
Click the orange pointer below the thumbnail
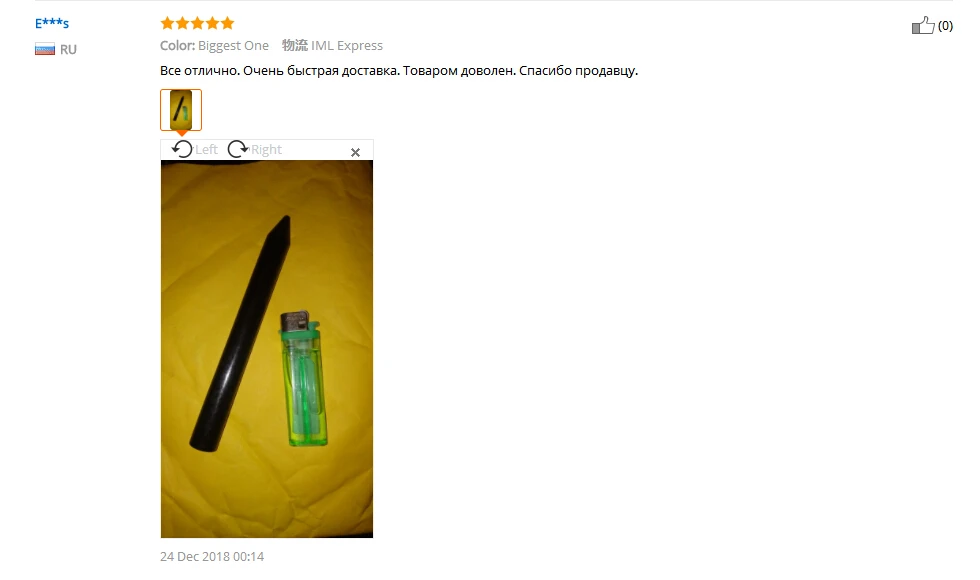pyautogui.click(x=181, y=133)
